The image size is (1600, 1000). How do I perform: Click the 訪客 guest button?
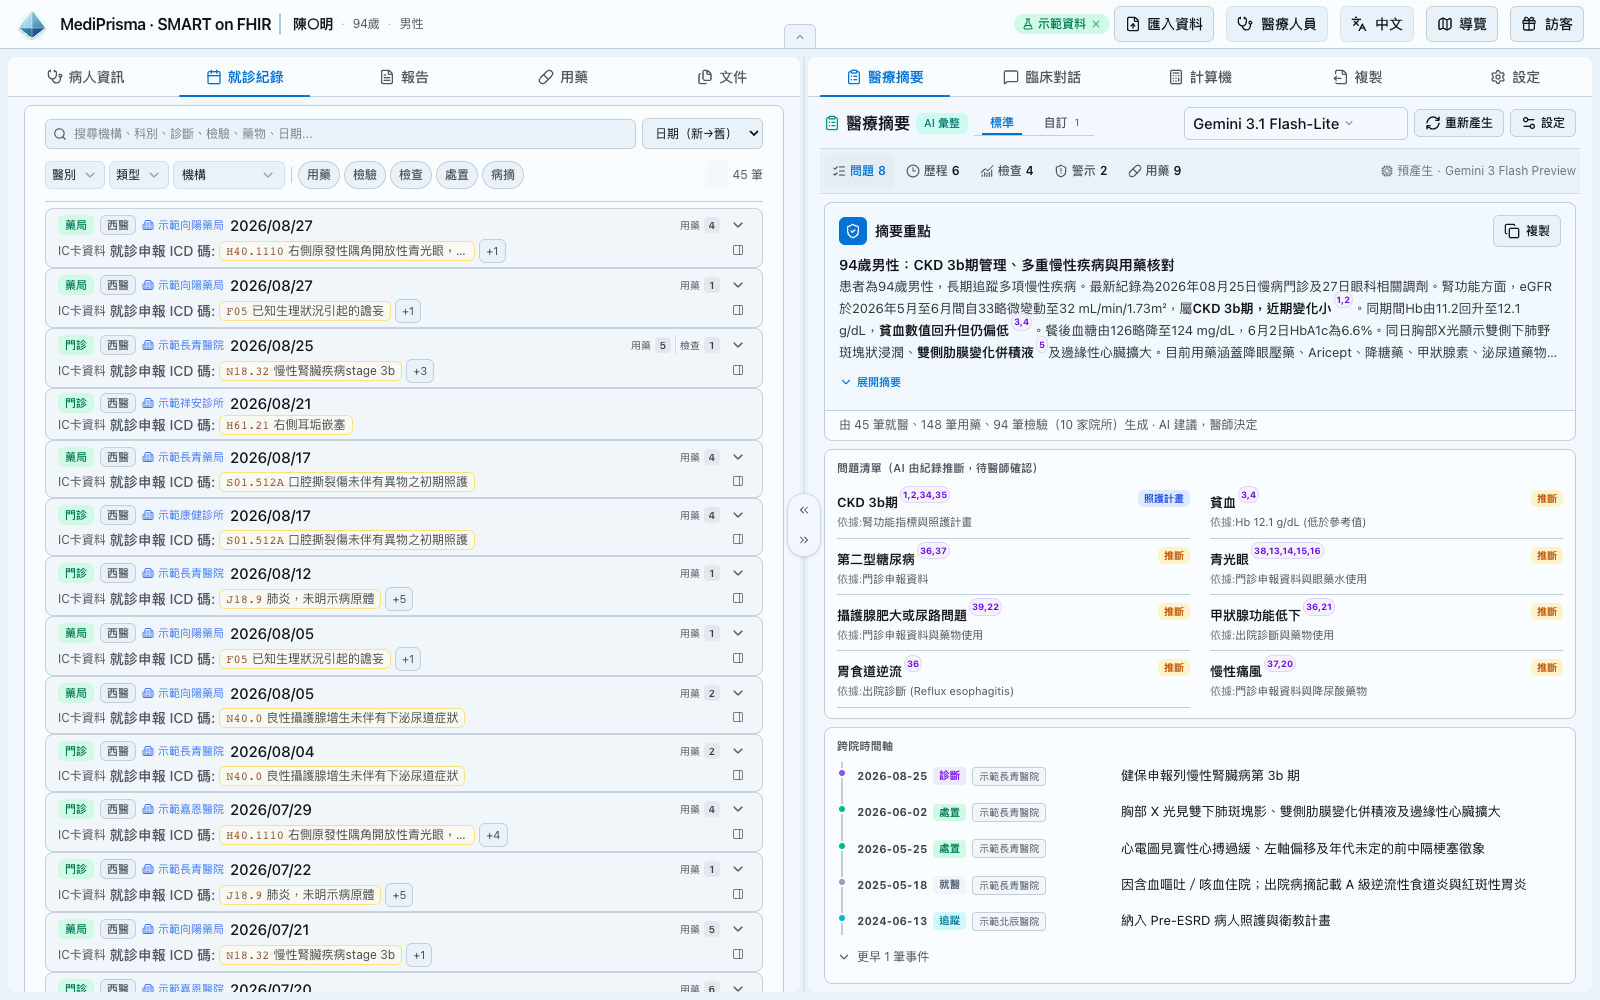1547,24
